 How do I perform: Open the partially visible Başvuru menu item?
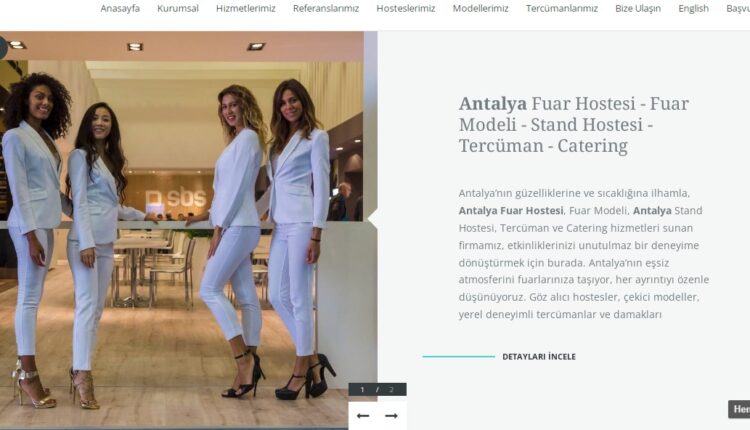click(x=738, y=9)
